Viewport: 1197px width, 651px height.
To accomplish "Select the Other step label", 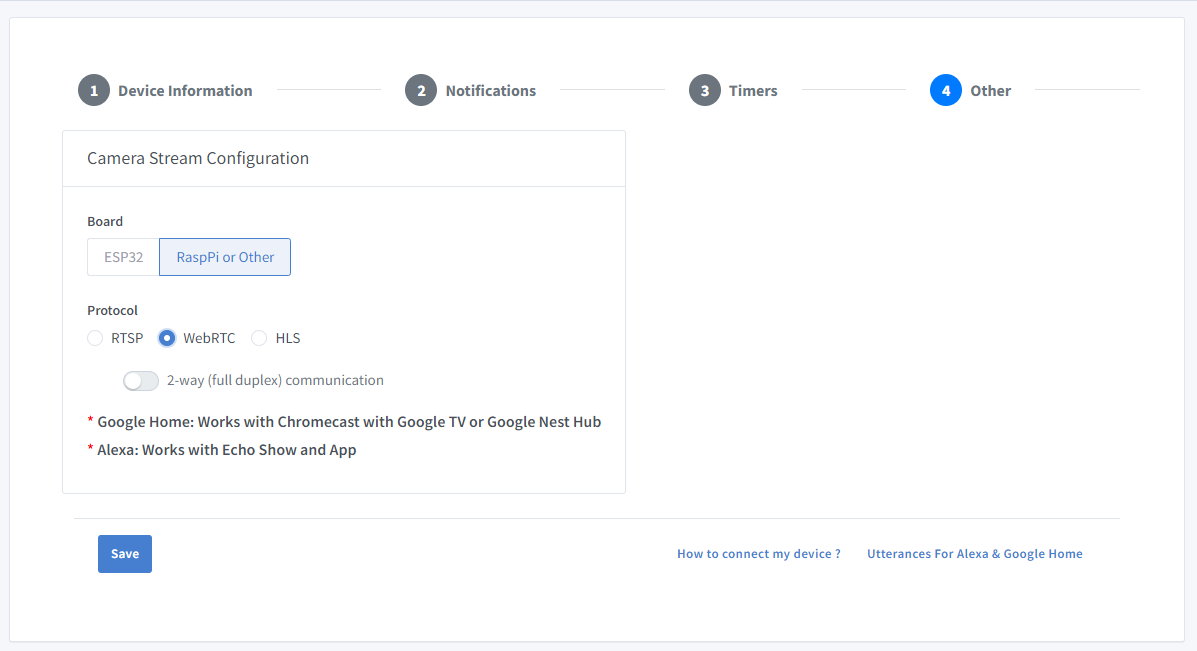I will 990,91.
